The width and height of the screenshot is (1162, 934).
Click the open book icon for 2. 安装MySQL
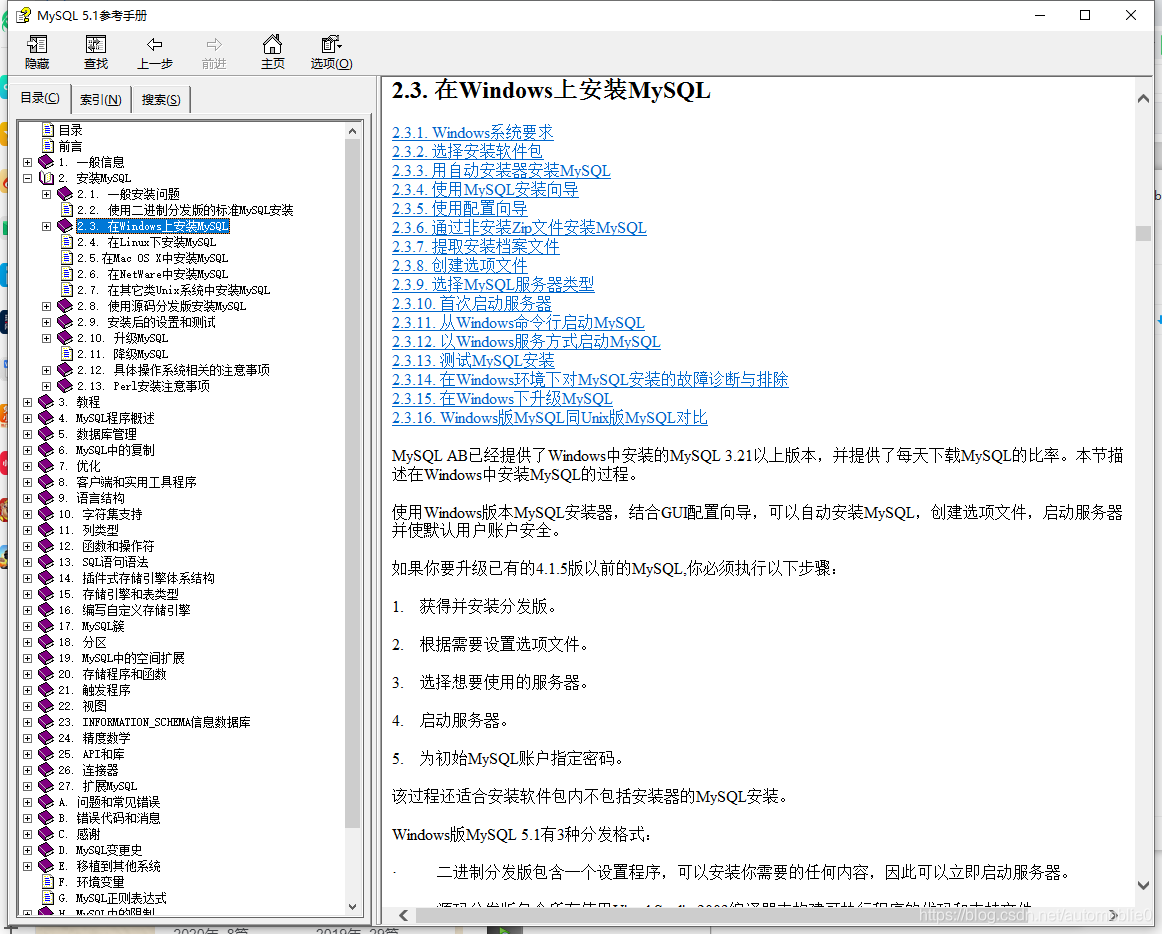pos(46,178)
